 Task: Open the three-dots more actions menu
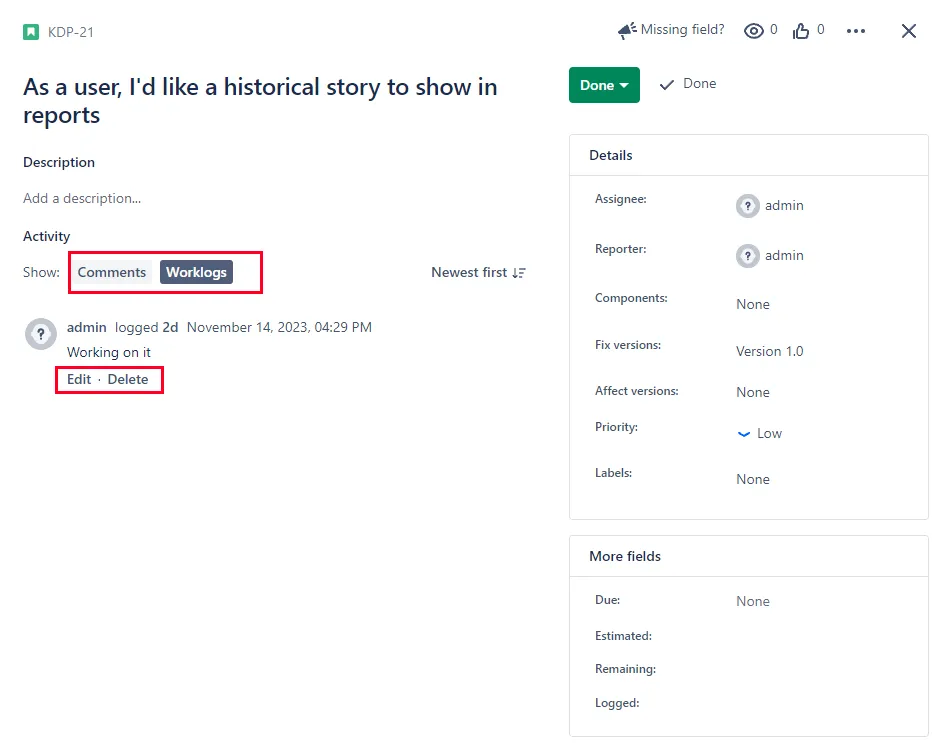[855, 31]
